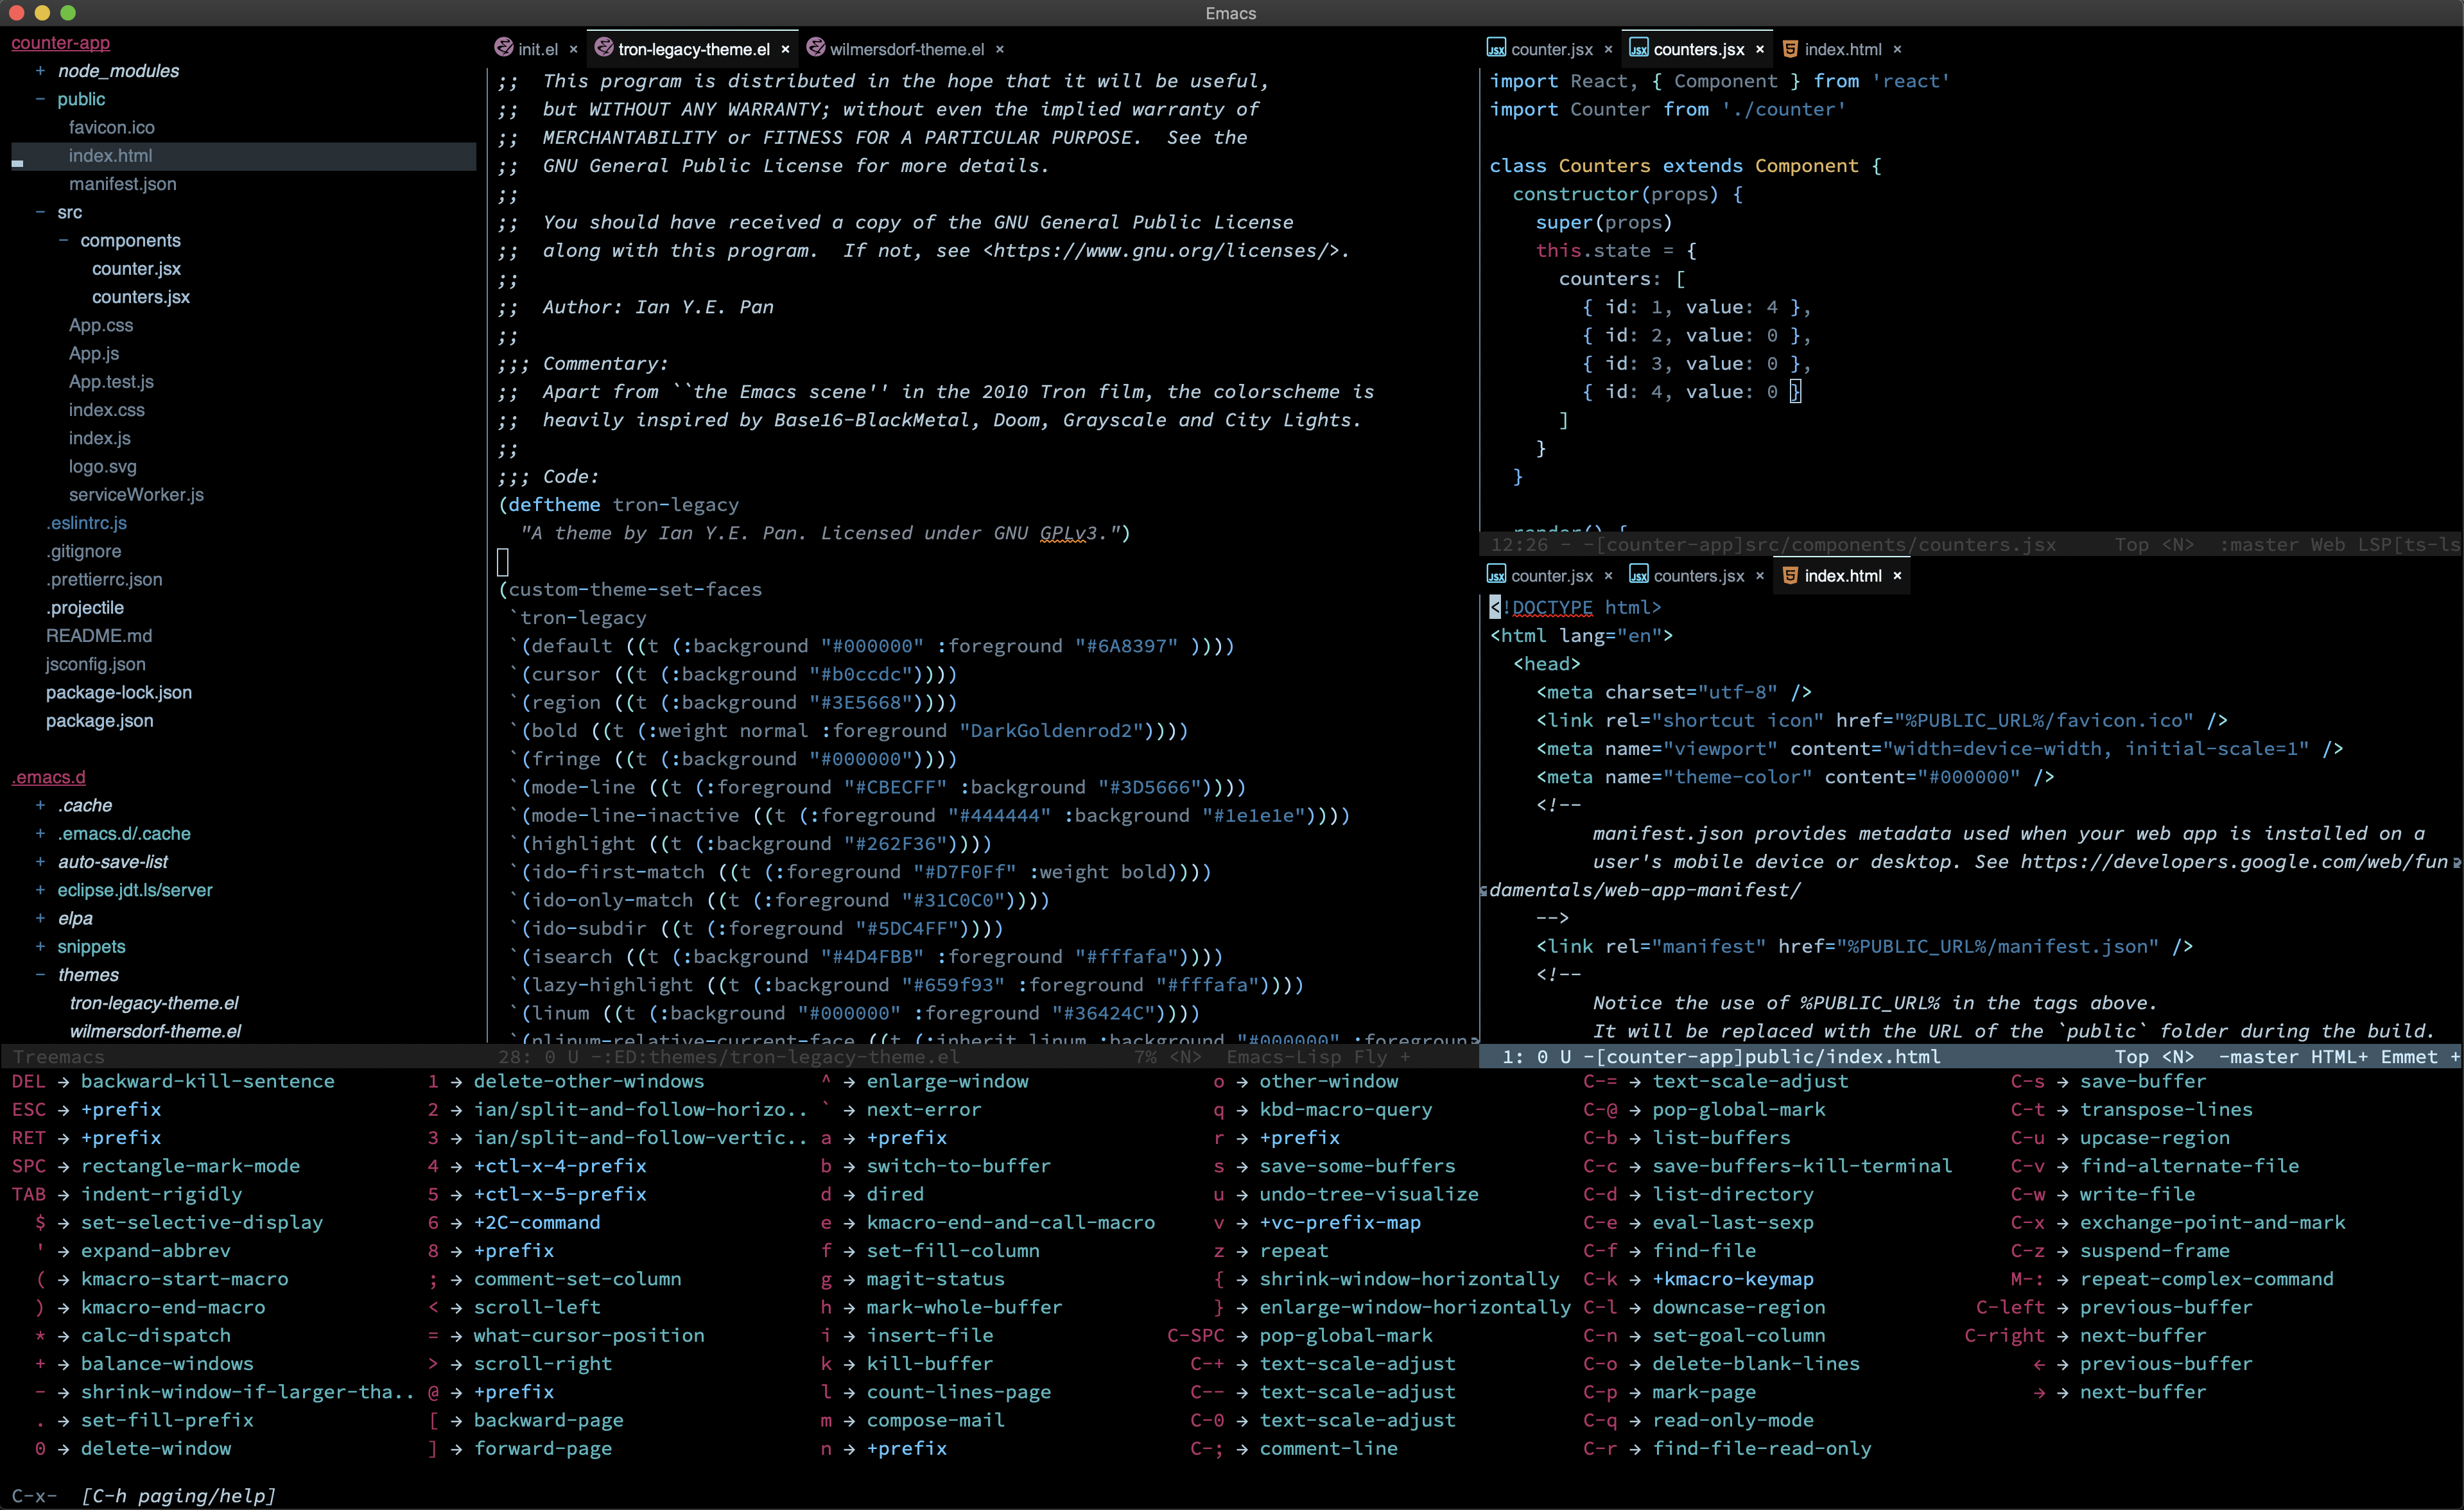2464x1510 pixels.
Task: Click the JSX icon on upper counter.jsx tab
Action: point(1496,48)
